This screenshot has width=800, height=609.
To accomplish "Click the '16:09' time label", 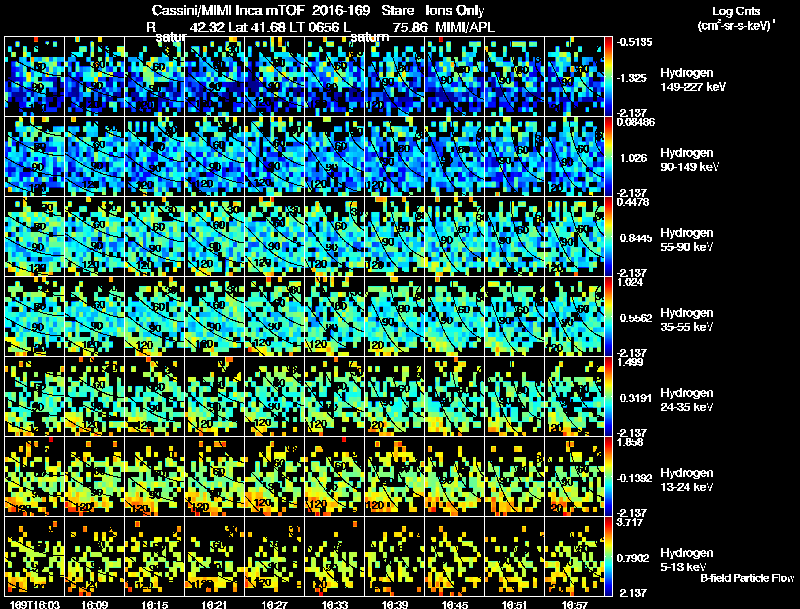I will click(x=94, y=605).
